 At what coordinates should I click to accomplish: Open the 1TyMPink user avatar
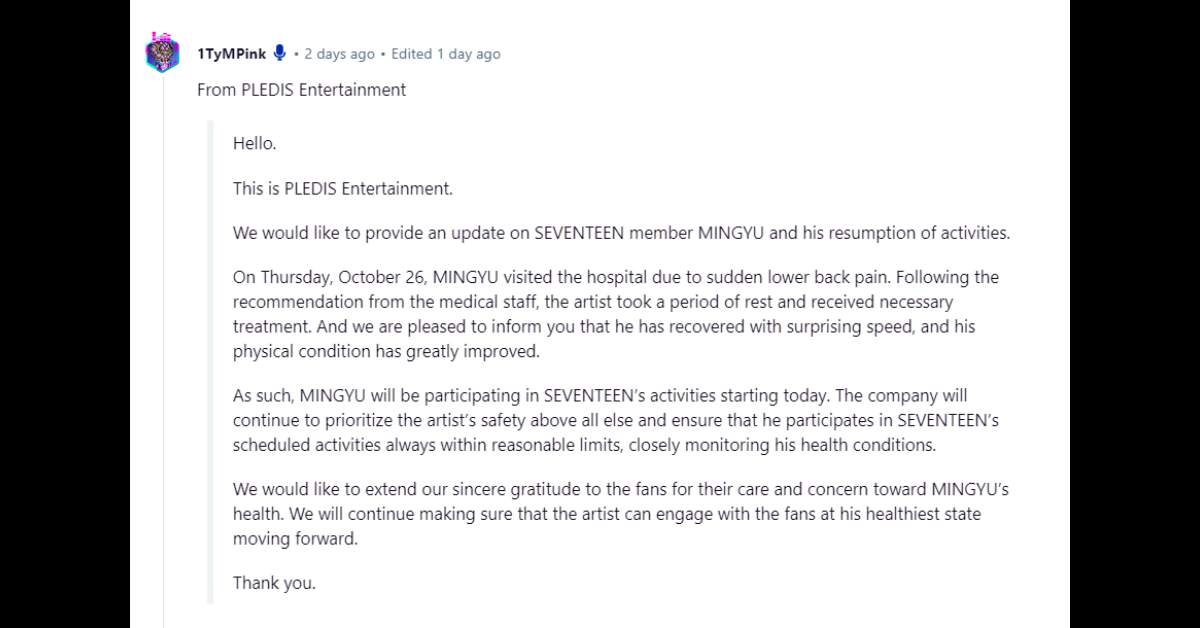tap(162, 53)
